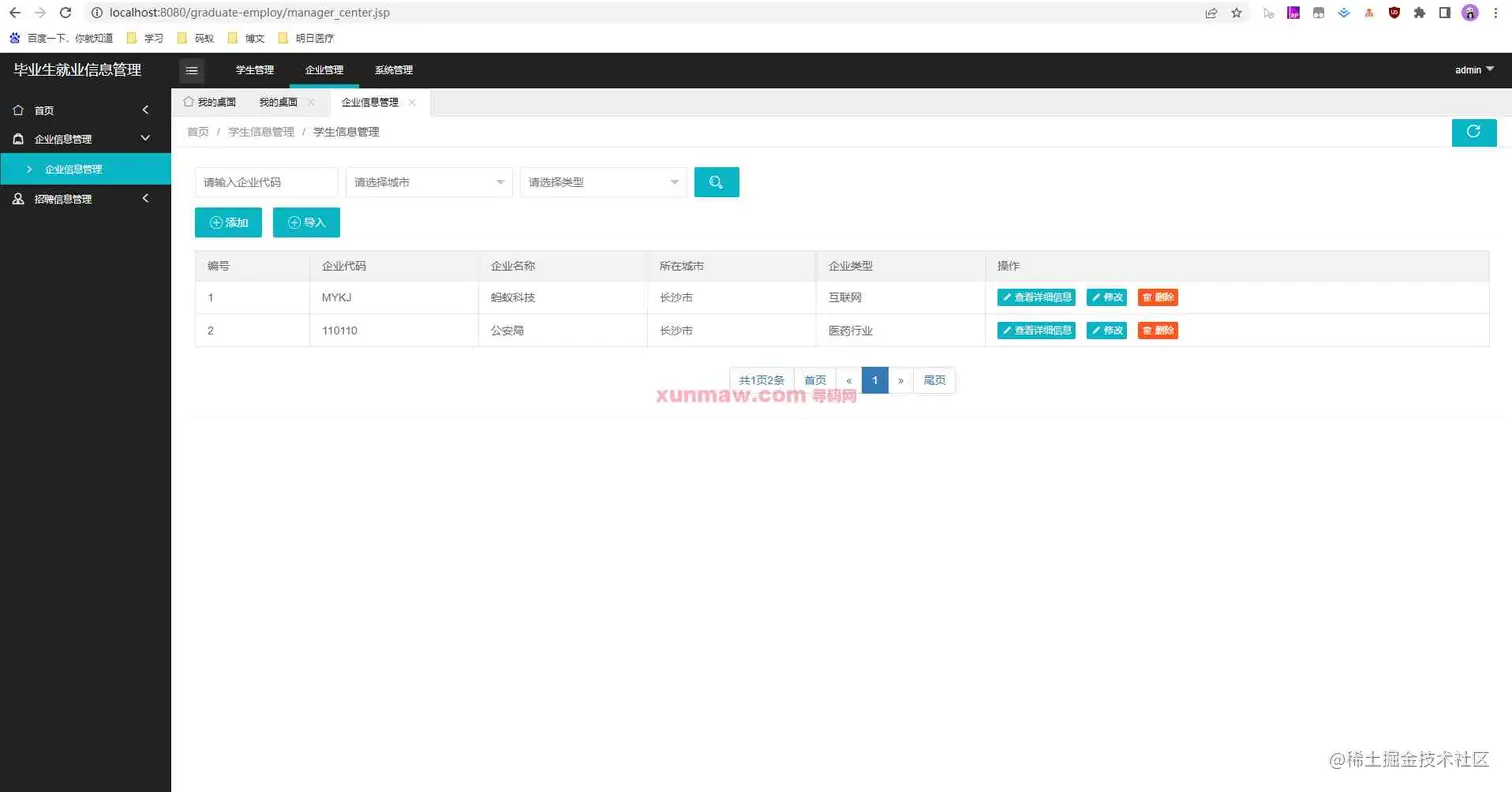Image resolution: width=1512 pixels, height=792 pixels.
Task: Click the 首页 pagination button
Action: (x=815, y=380)
